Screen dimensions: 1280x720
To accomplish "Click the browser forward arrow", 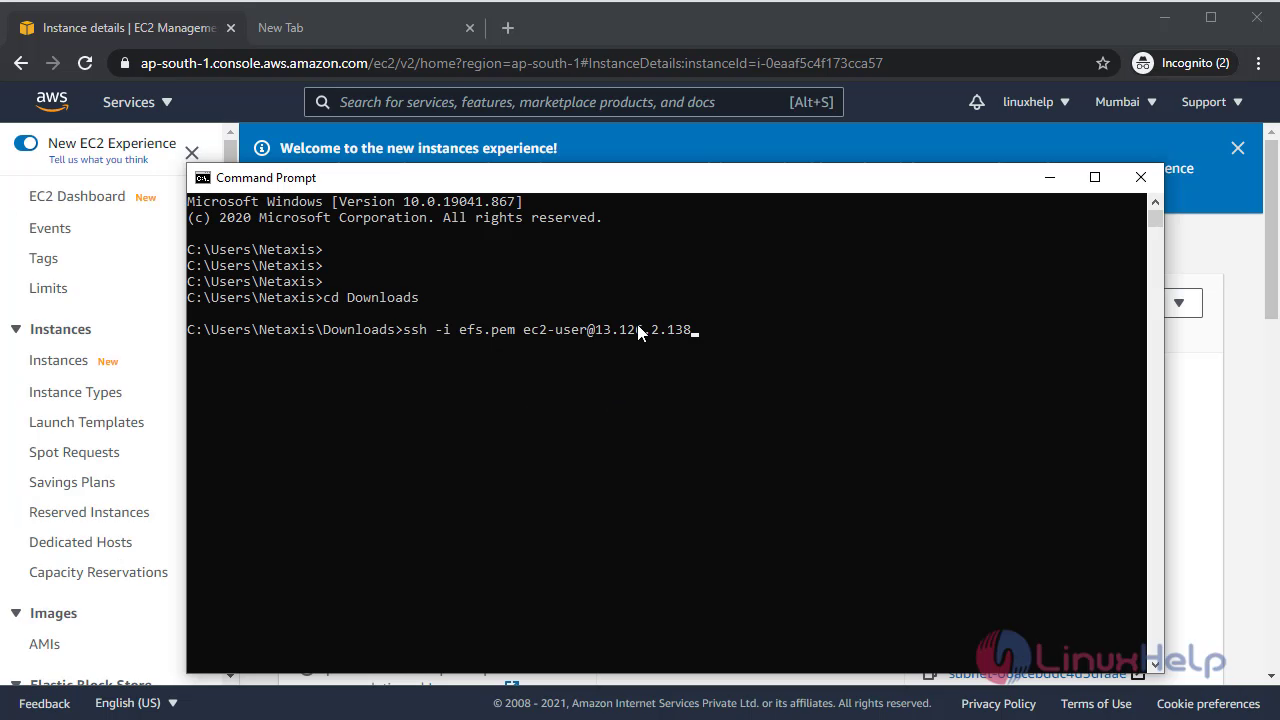I will pyautogui.click(x=53, y=63).
